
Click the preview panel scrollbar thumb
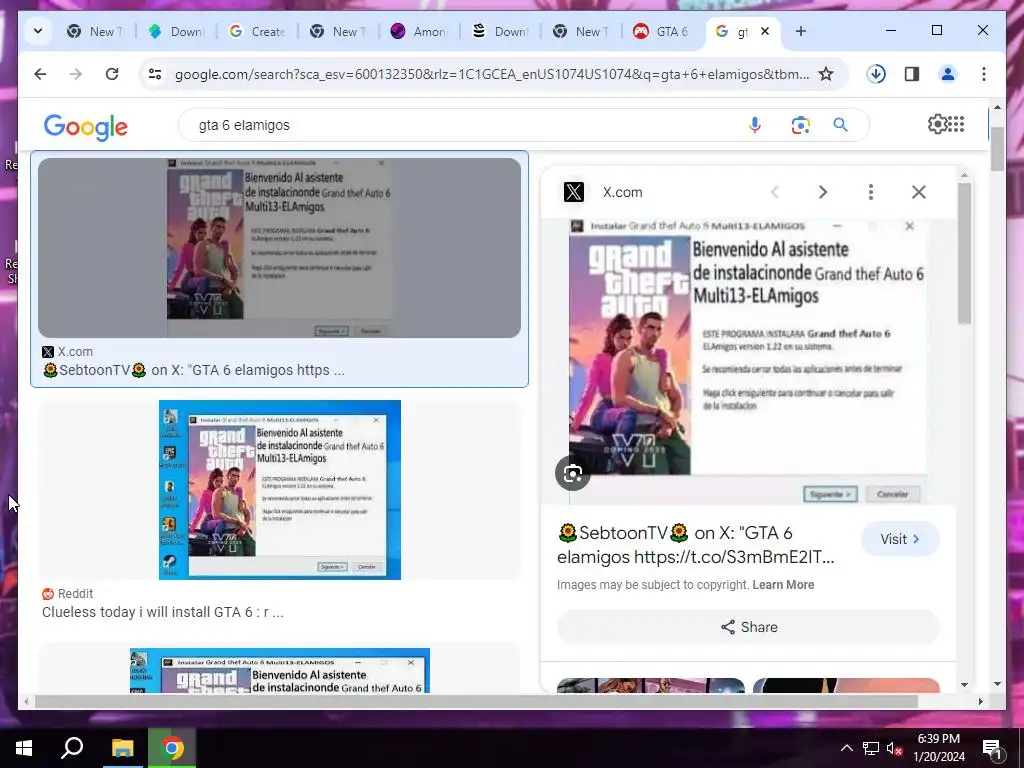tap(965, 253)
